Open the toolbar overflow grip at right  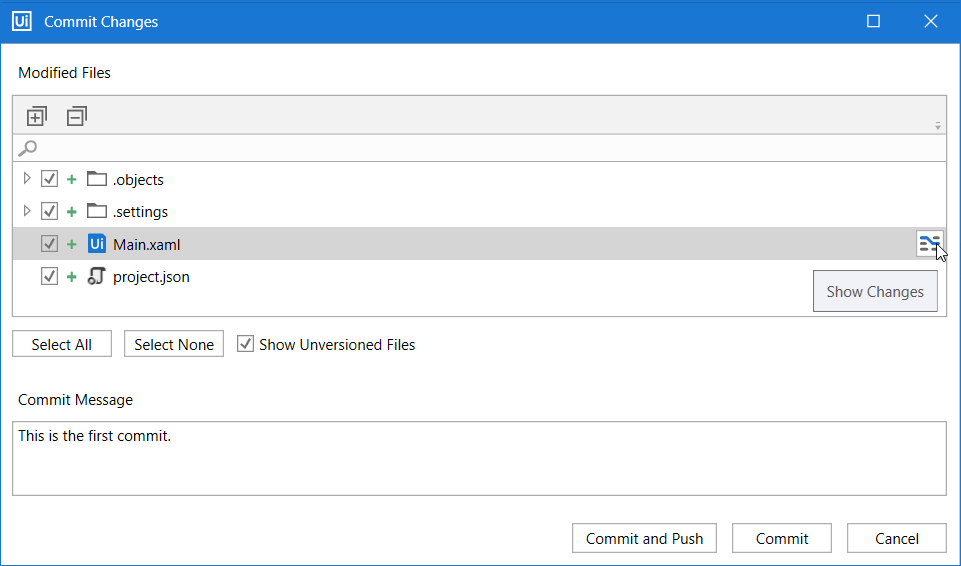tap(938, 126)
